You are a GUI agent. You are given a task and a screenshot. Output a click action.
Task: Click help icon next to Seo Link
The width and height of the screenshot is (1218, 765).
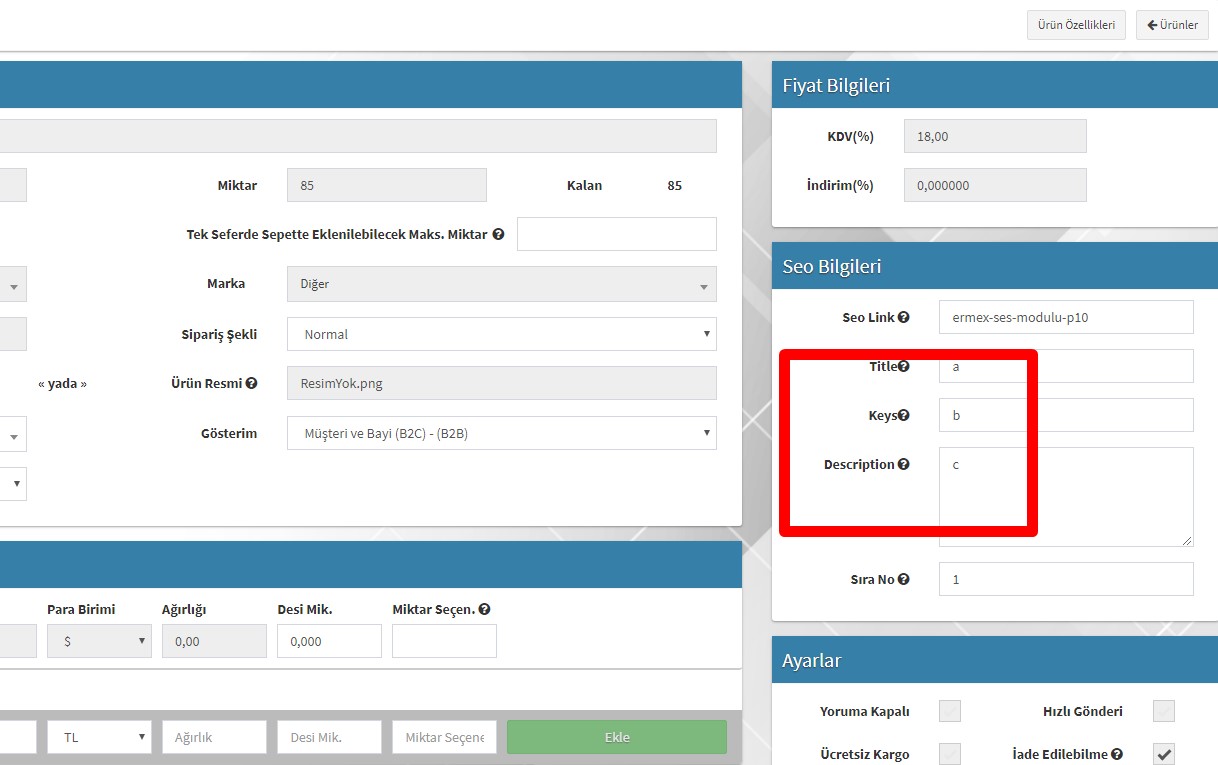pos(904,317)
